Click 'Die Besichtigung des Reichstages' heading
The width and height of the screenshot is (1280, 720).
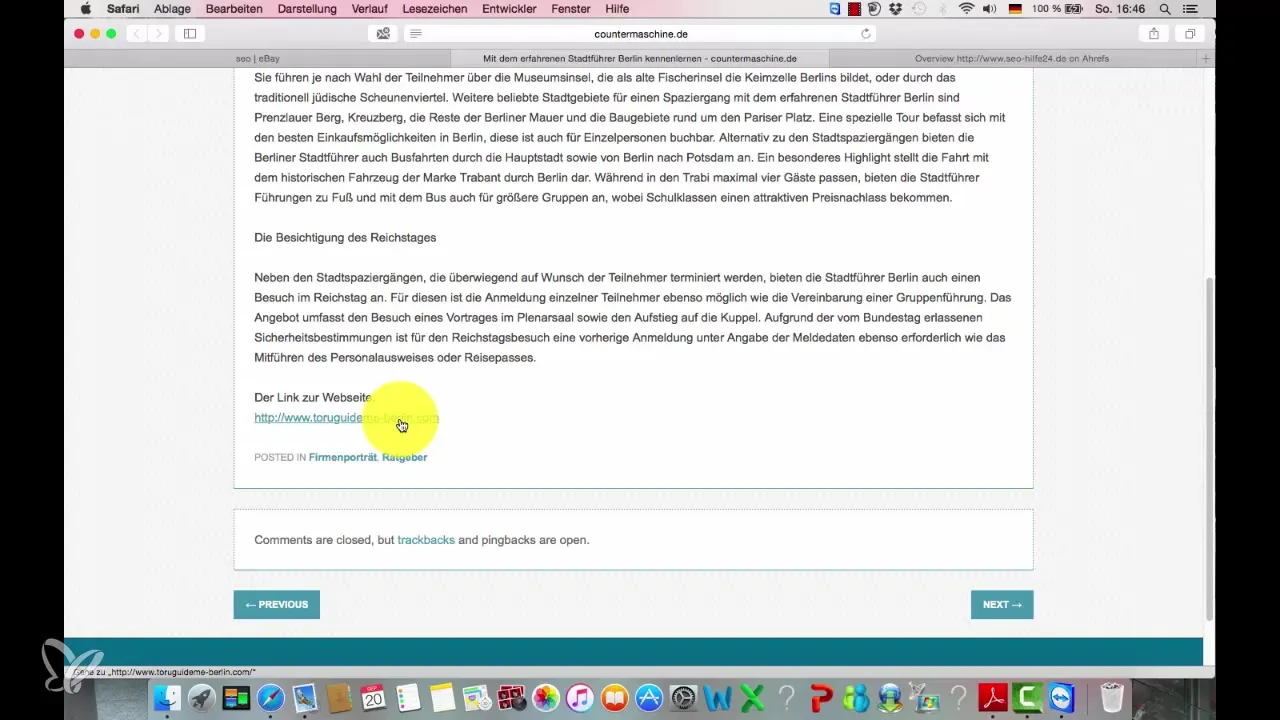coord(345,238)
